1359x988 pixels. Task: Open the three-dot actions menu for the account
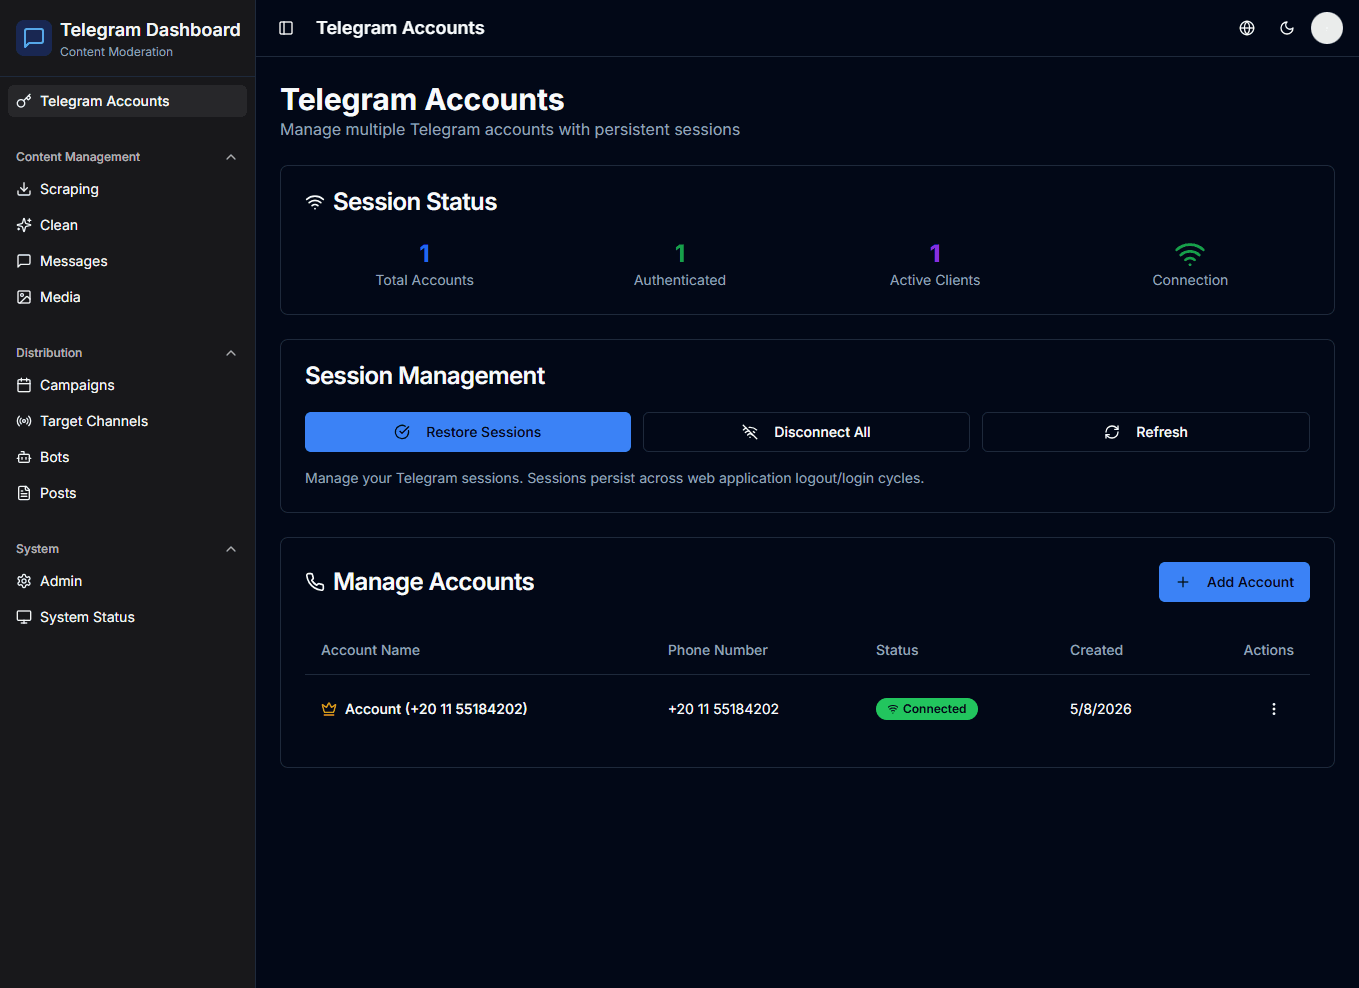coord(1274,709)
